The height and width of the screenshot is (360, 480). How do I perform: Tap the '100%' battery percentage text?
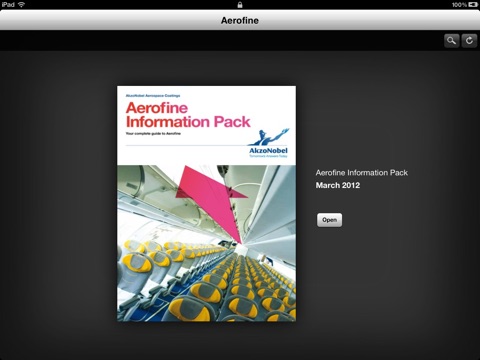point(459,5)
